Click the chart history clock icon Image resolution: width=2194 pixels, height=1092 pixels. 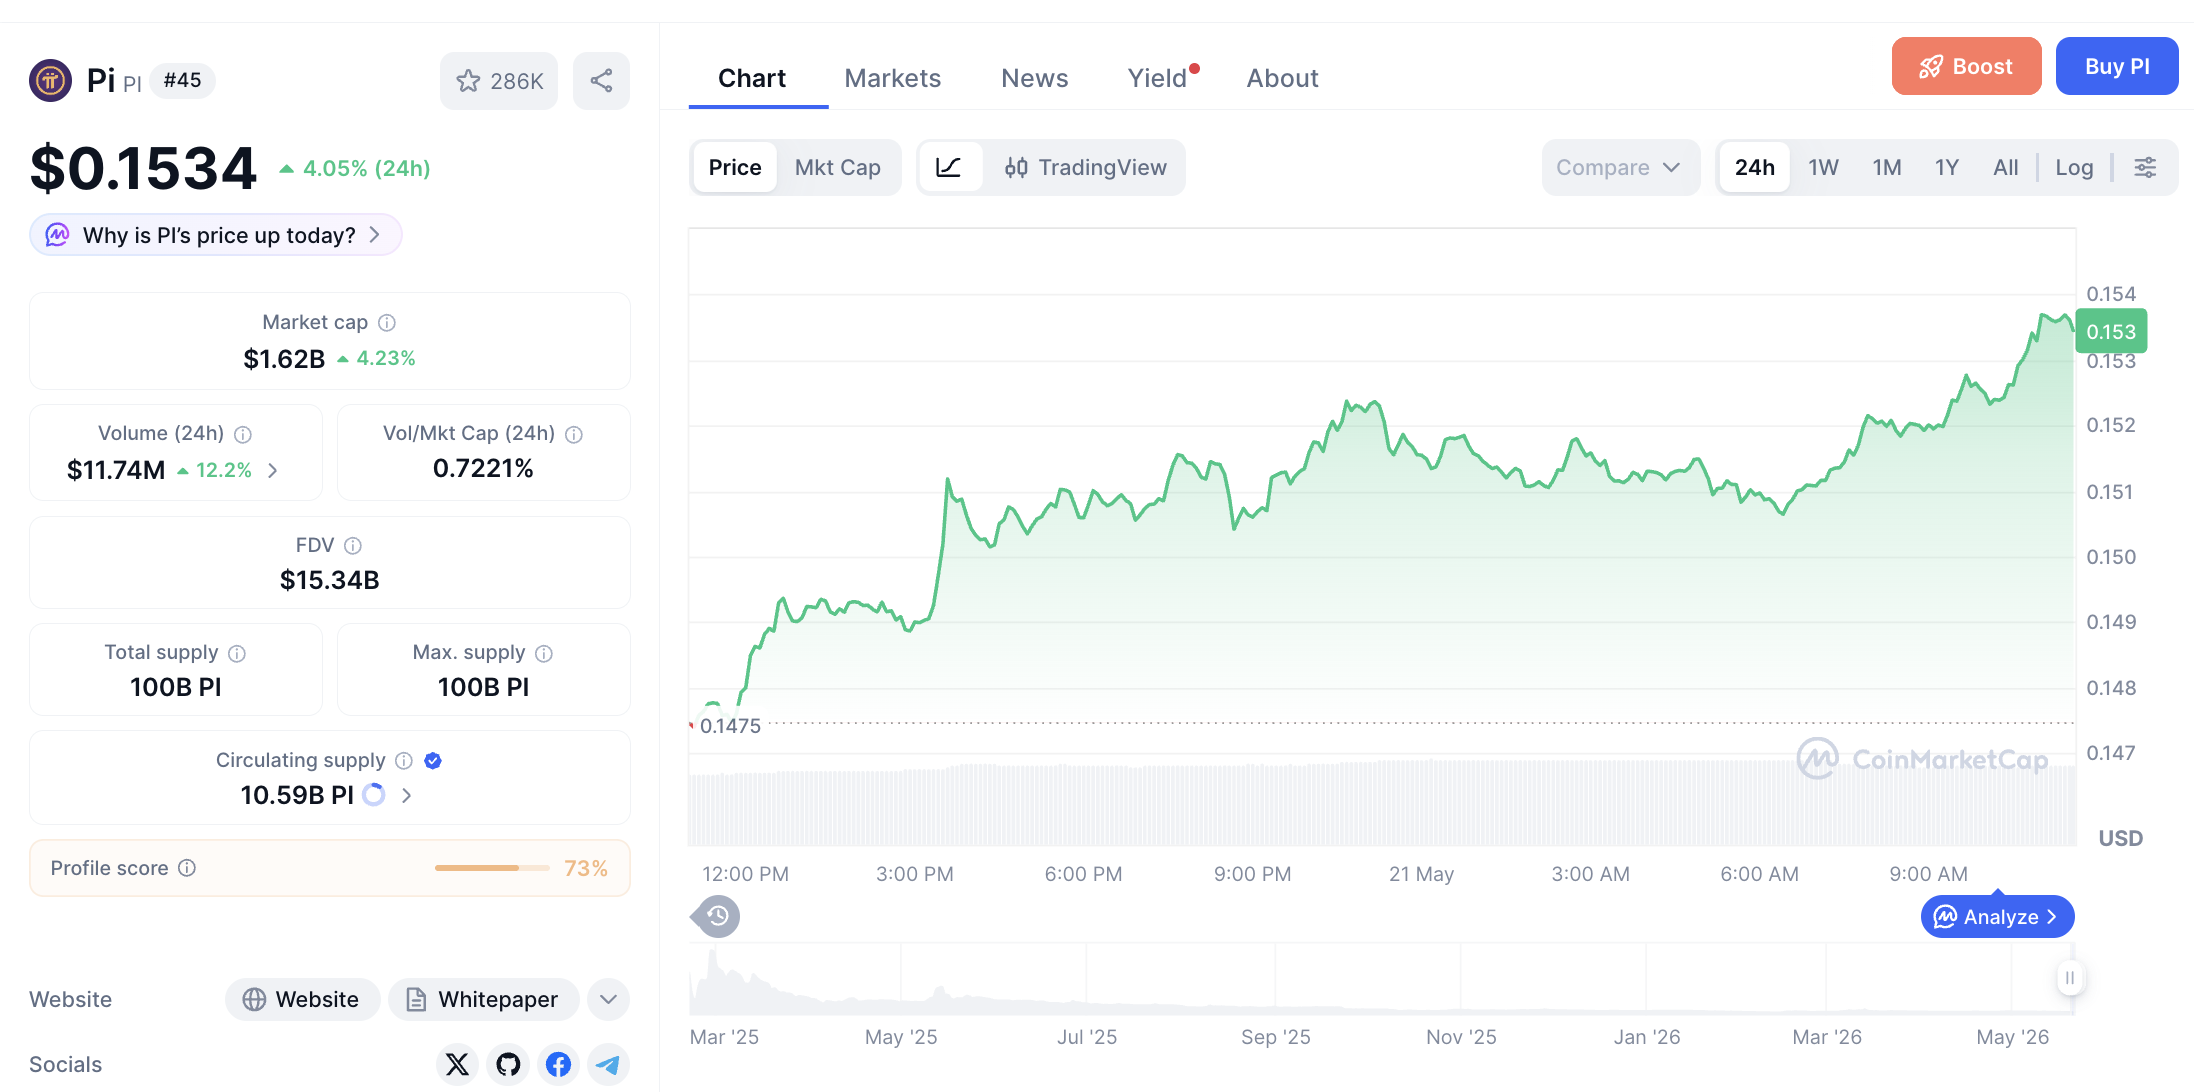[x=717, y=916]
